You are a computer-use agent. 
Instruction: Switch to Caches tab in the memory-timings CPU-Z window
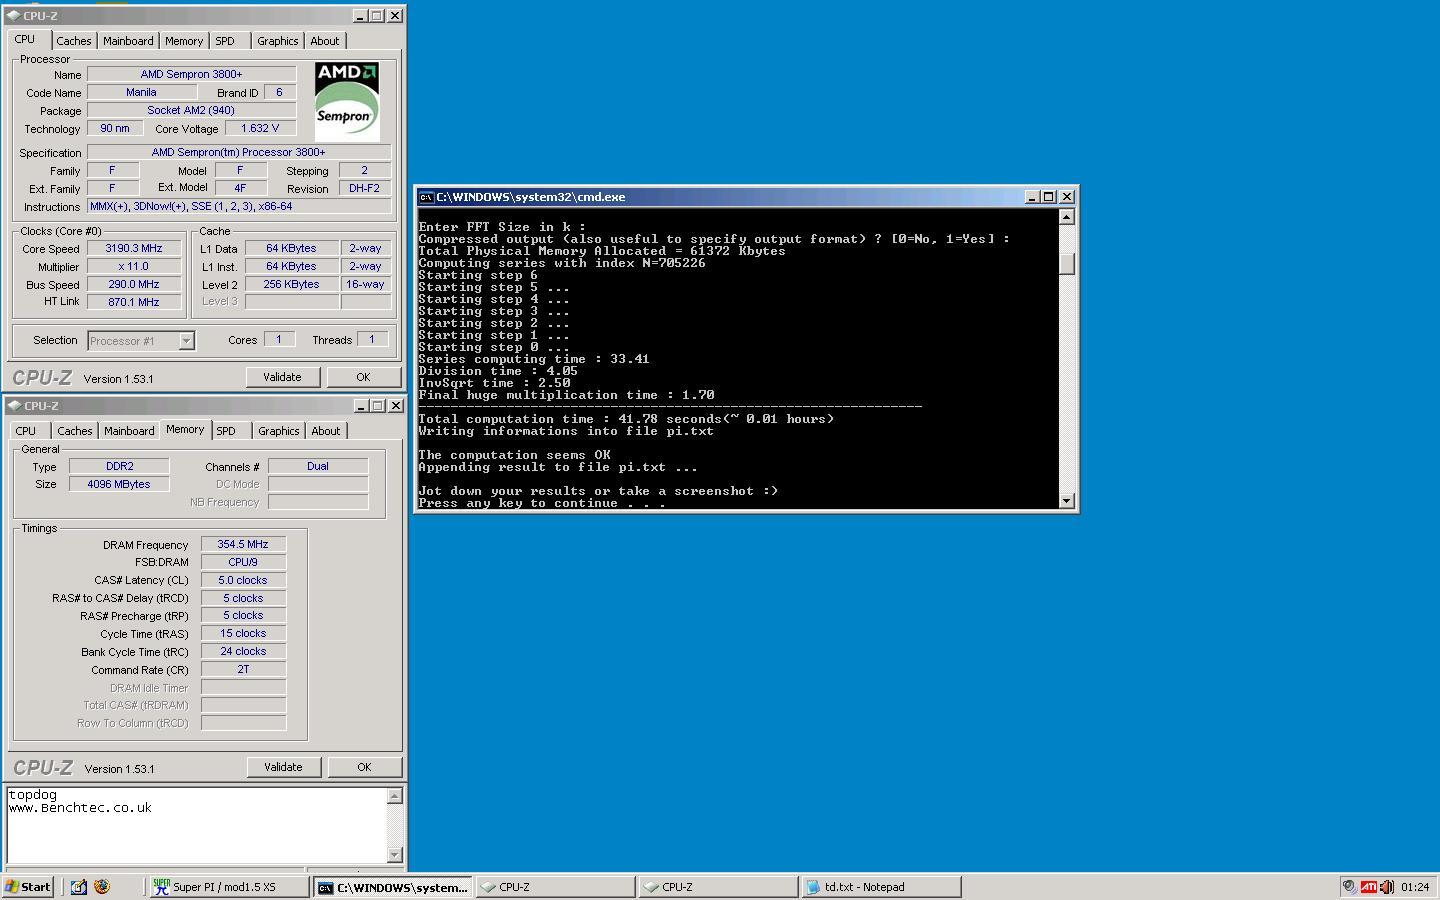(75, 431)
